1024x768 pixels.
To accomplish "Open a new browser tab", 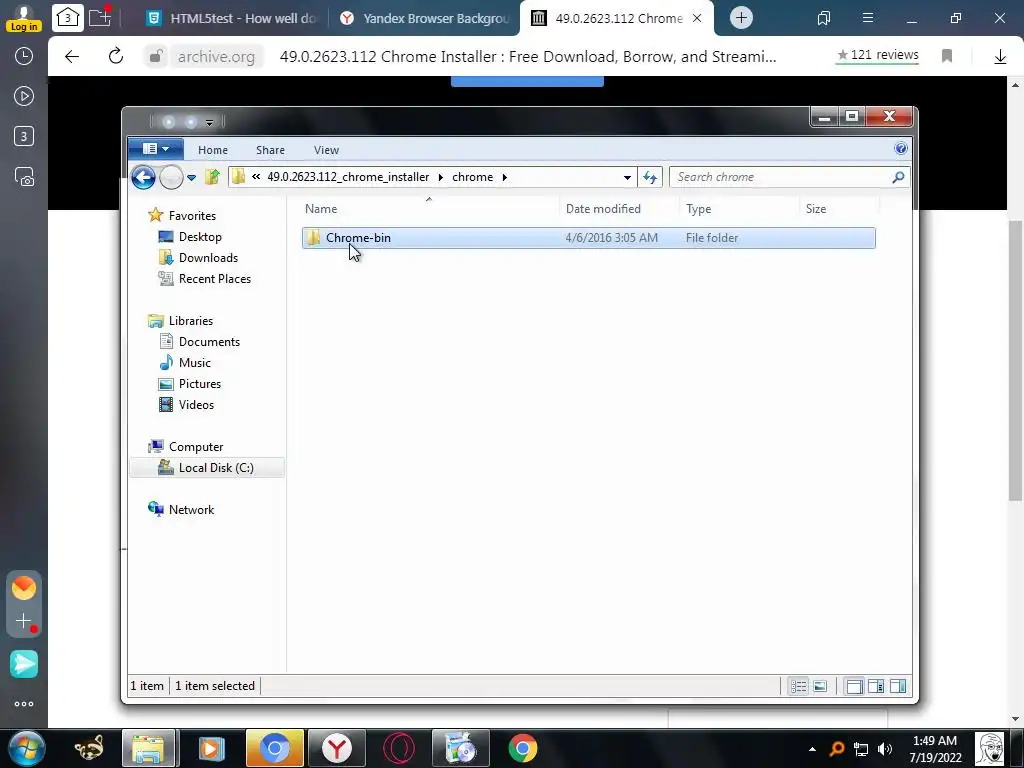I will point(741,18).
